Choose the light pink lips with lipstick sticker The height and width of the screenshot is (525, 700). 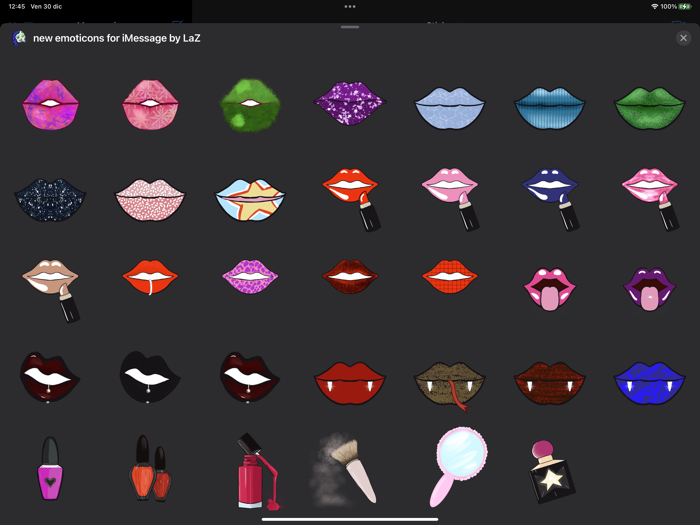pos(451,200)
